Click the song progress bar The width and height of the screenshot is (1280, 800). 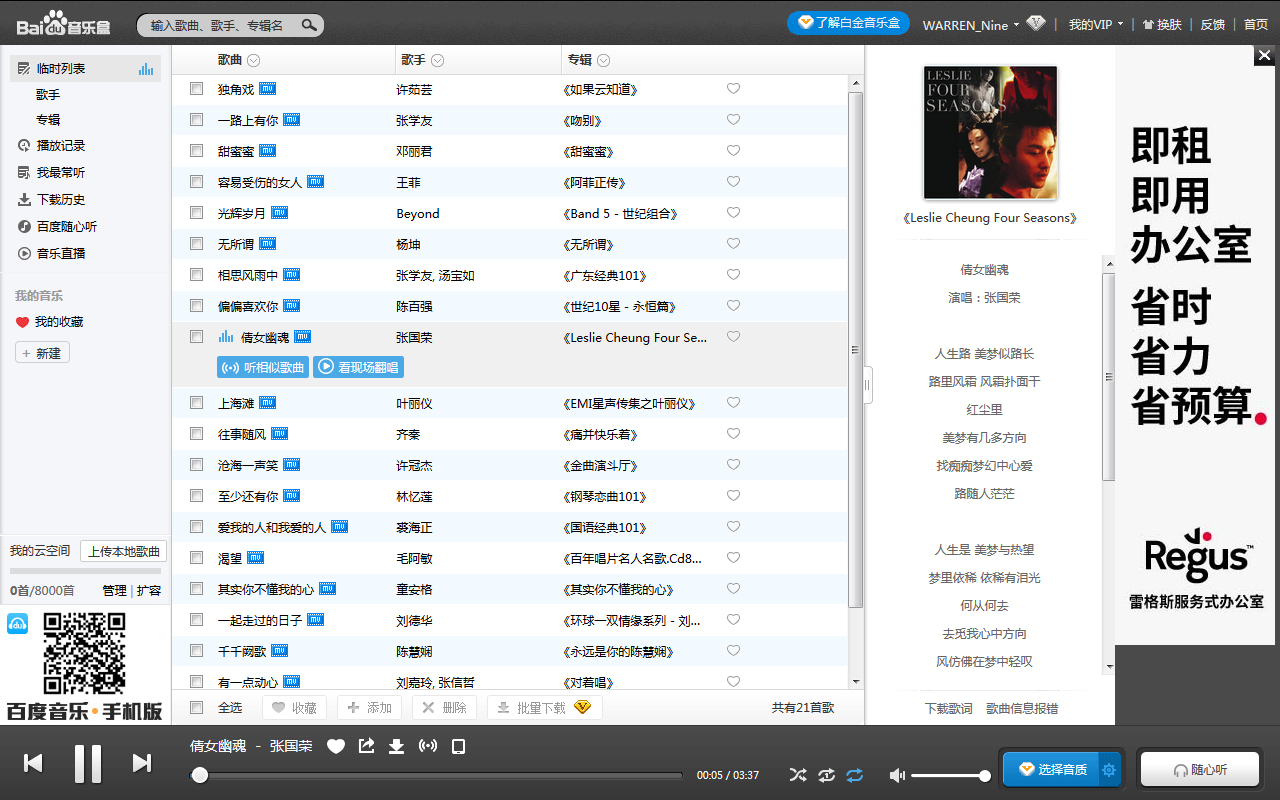(440, 775)
